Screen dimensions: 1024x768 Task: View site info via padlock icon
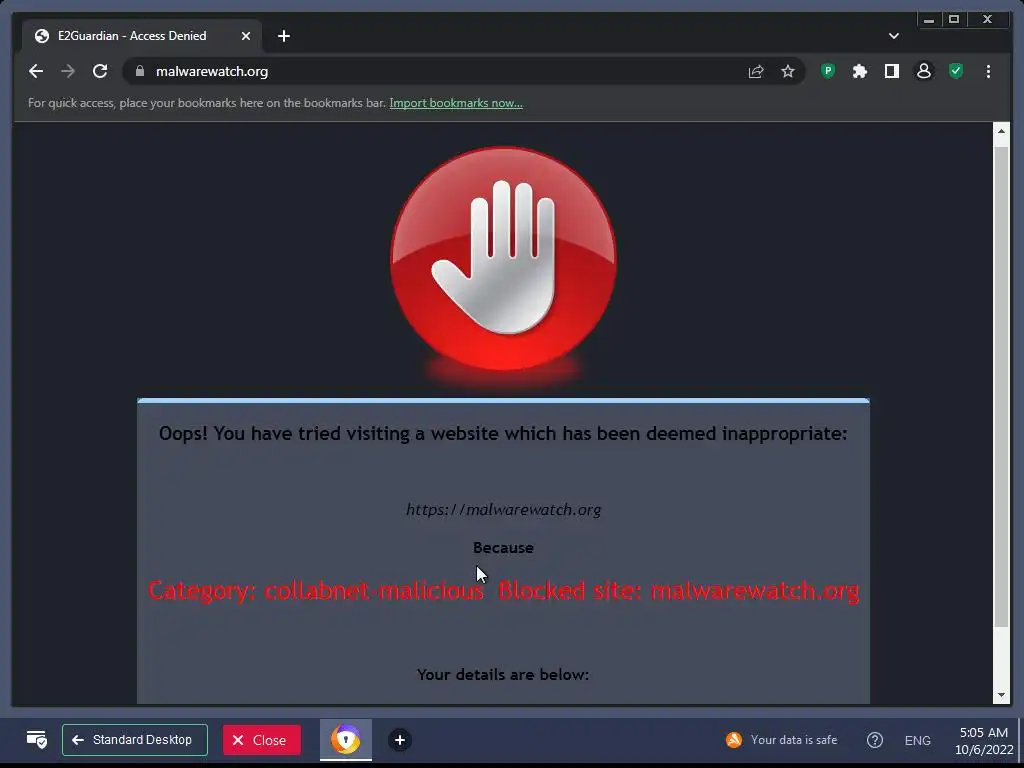tap(140, 71)
